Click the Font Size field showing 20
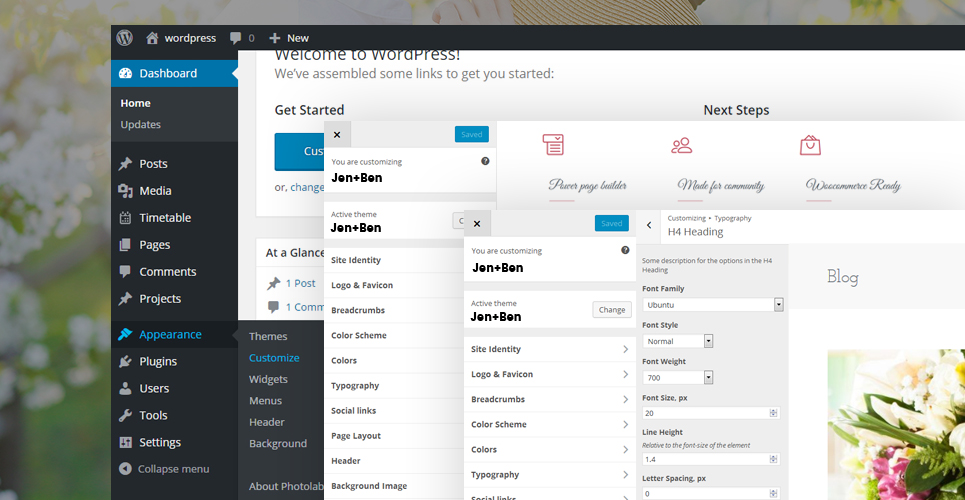This screenshot has height=500, width=965. pos(711,413)
